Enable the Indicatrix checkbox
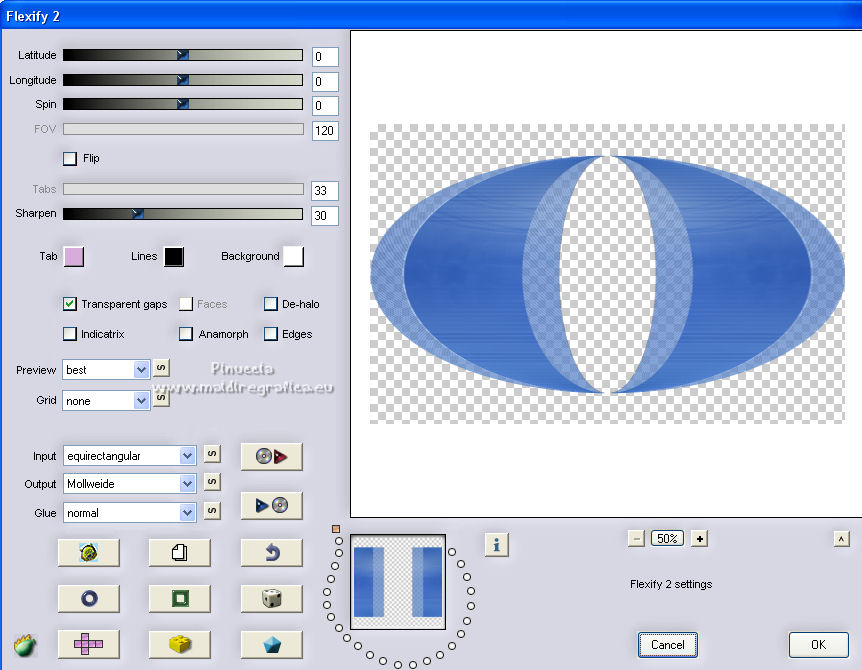This screenshot has height=670, width=862. [x=70, y=334]
